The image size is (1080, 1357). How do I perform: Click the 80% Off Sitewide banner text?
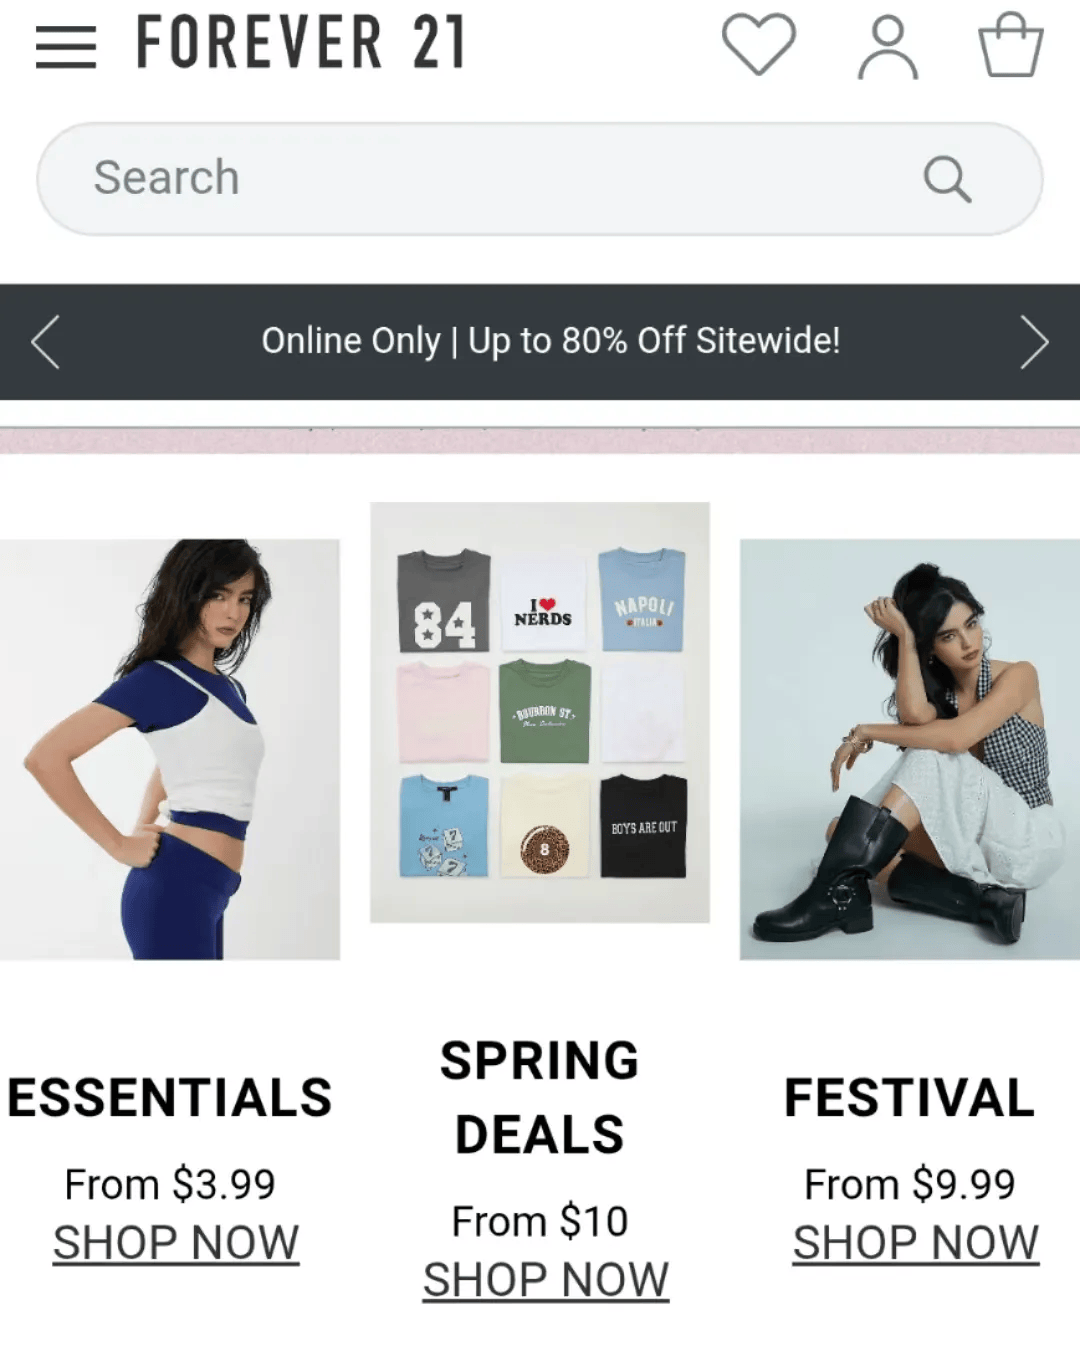pyautogui.click(x=551, y=341)
